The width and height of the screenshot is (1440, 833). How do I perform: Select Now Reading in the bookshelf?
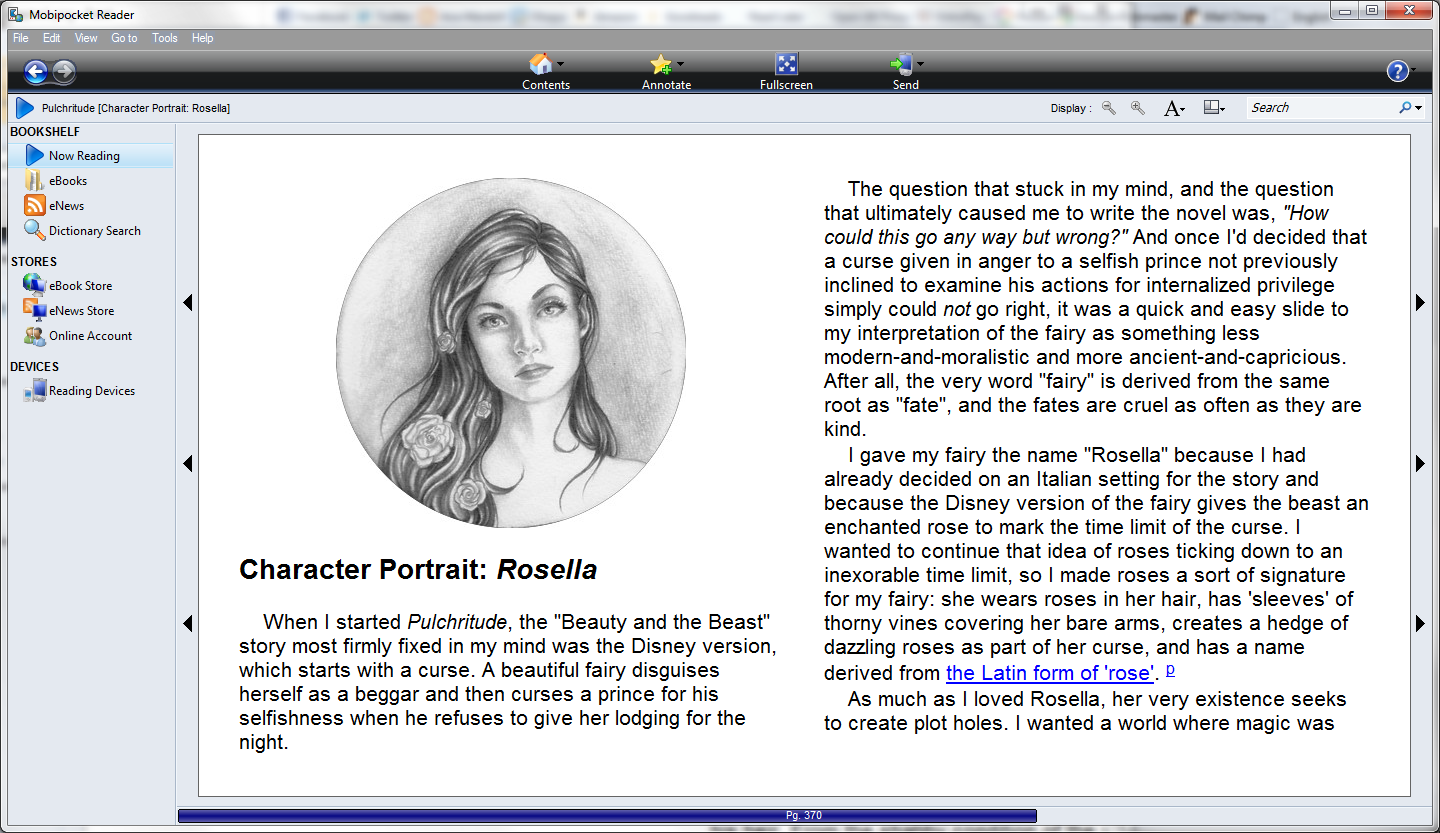point(90,156)
